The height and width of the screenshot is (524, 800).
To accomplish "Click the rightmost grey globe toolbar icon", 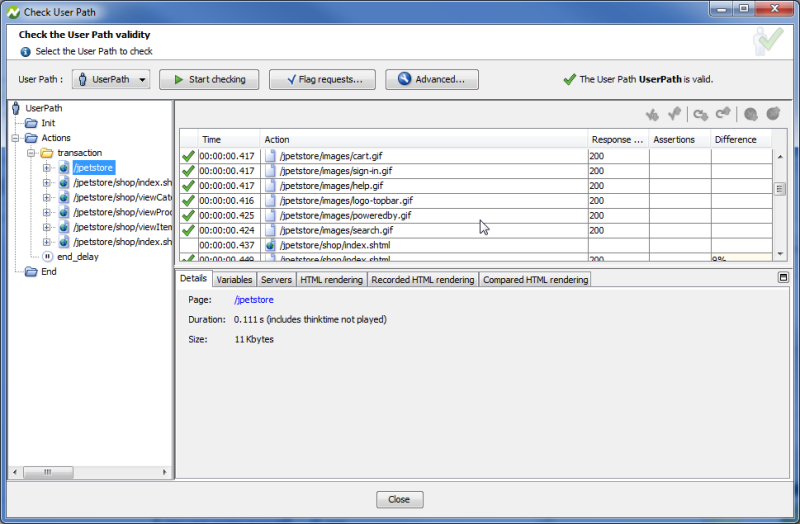I will point(773,115).
